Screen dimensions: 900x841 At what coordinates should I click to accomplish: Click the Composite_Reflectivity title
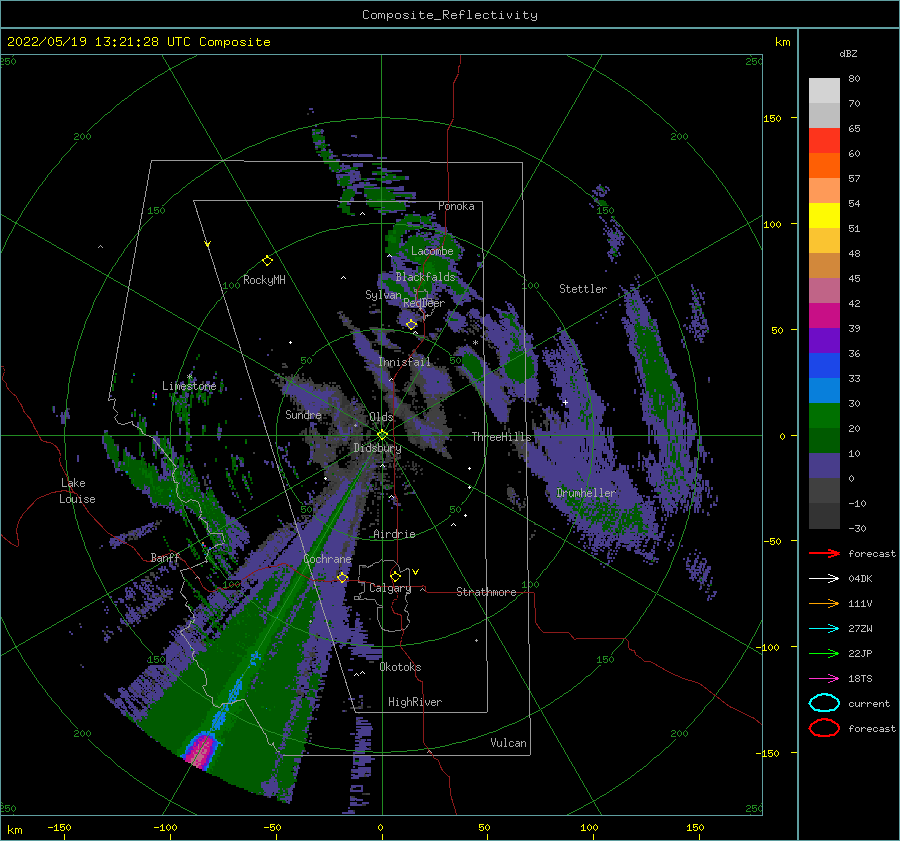pos(450,15)
